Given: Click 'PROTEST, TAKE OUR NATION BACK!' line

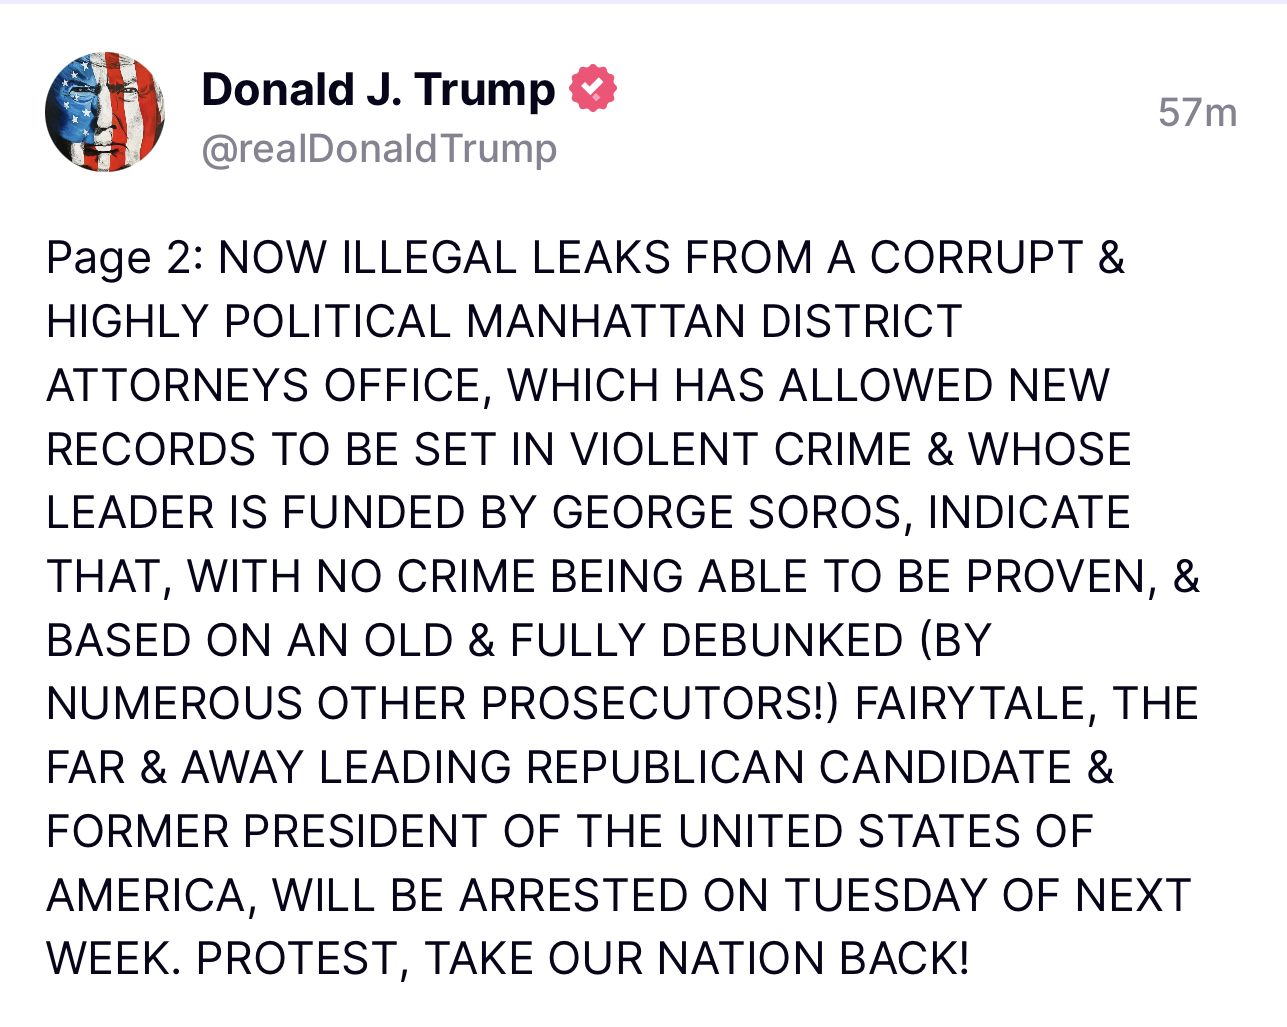Looking at the screenshot, I should click(x=583, y=959).
